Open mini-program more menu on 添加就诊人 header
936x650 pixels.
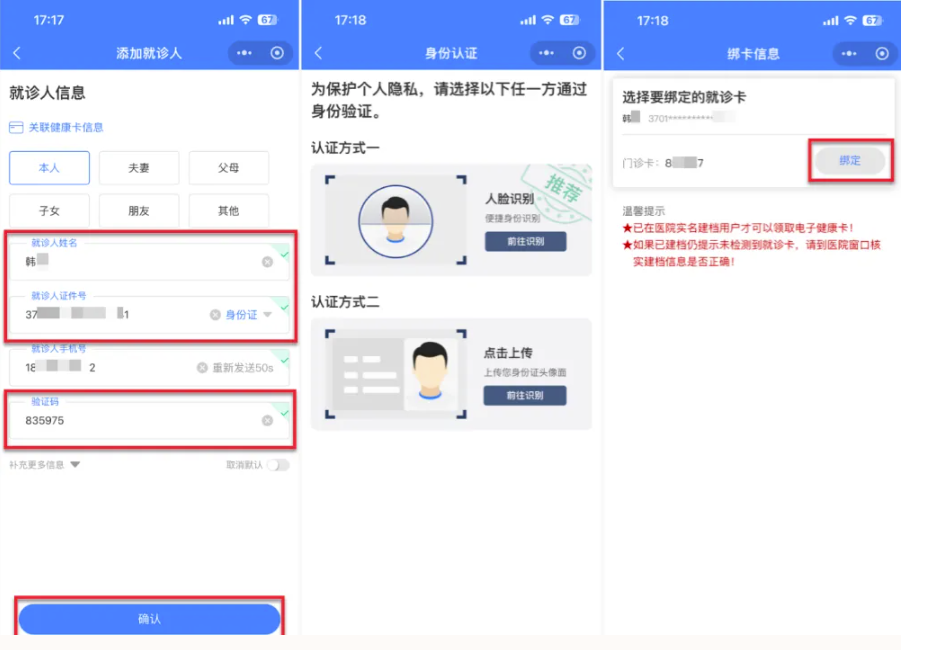click(245, 53)
